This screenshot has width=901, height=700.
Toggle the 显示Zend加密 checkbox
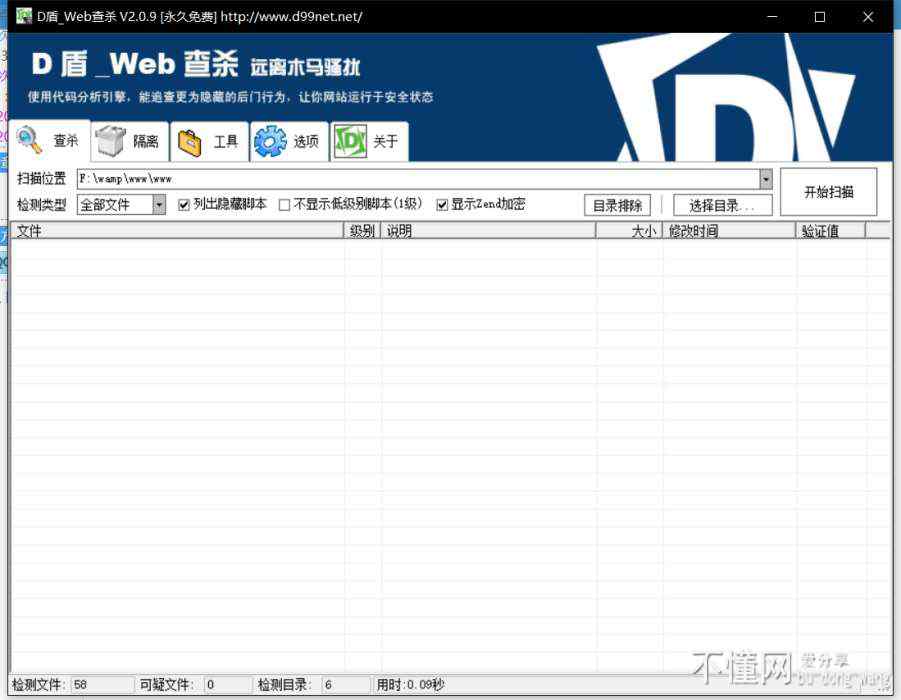click(x=442, y=205)
